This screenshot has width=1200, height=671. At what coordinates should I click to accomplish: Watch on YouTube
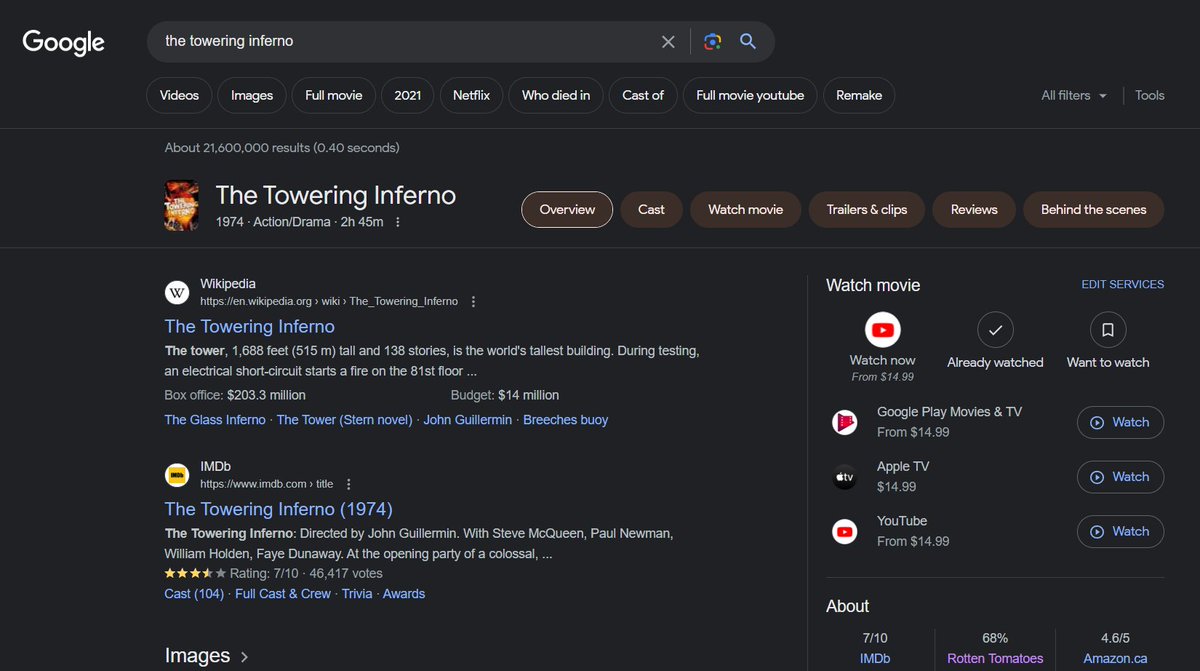pyautogui.click(x=1120, y=531)
